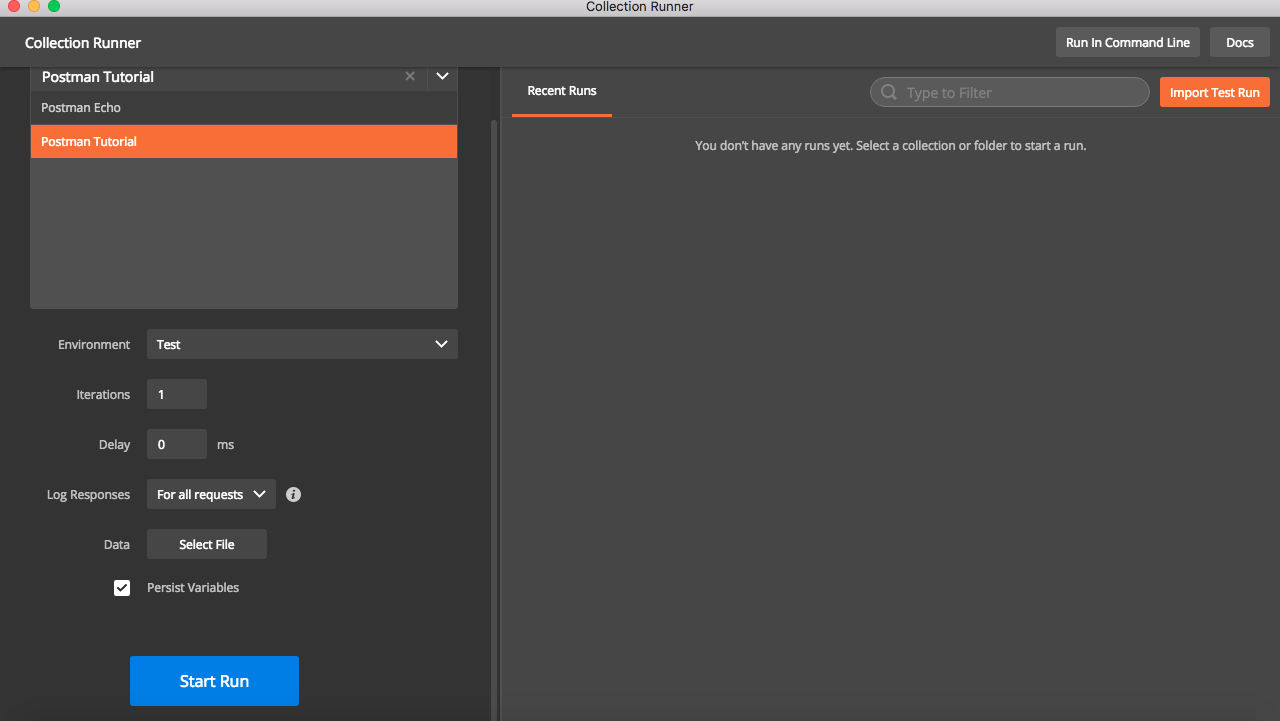Switch to the Recent Runs tab
Image resolution: width=1280 pixels, height=721 pixels.
562,91
